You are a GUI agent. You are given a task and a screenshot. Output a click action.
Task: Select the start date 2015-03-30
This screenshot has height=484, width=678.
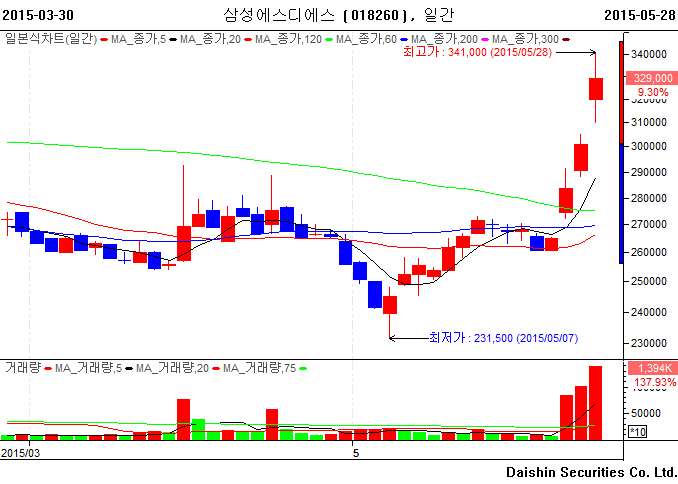pyautogui.click(x=38, y=15)
